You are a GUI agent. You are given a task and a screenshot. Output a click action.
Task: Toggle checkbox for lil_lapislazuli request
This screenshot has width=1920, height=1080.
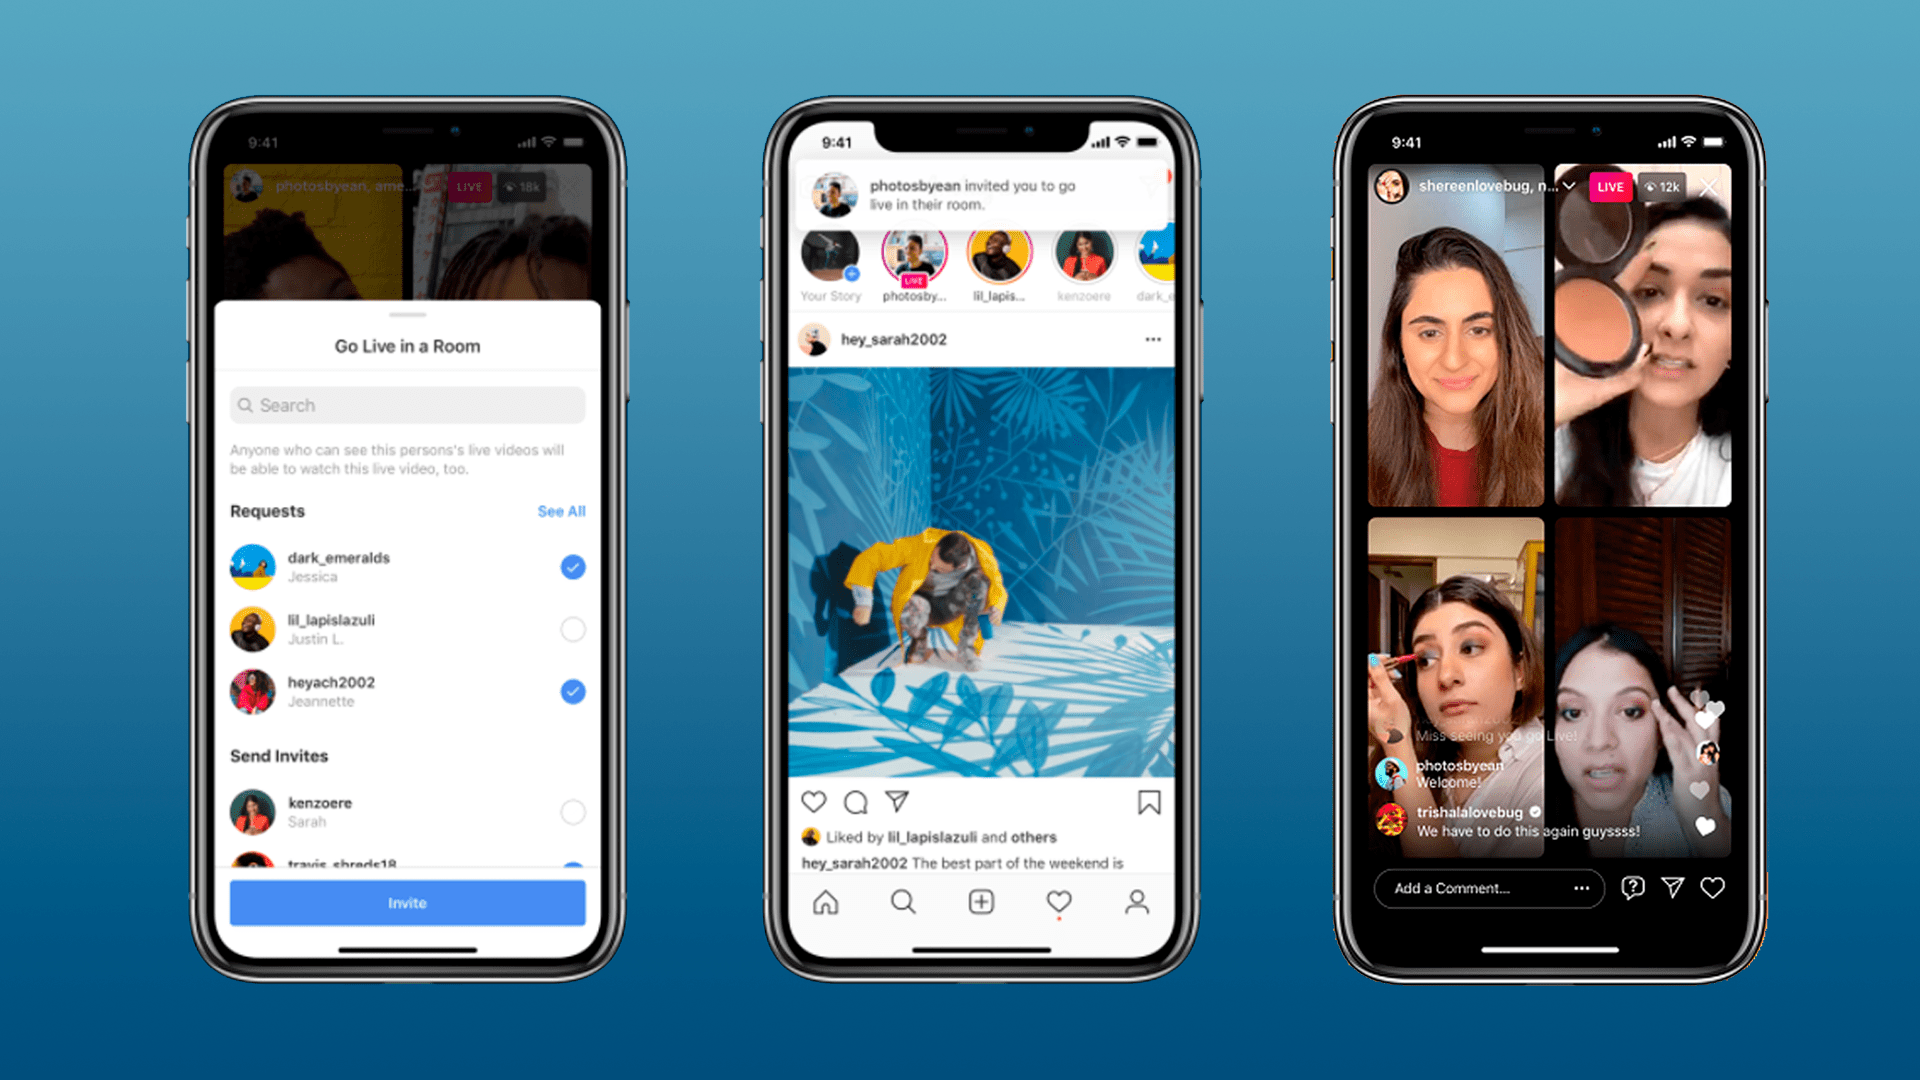[x=570, y=628]
